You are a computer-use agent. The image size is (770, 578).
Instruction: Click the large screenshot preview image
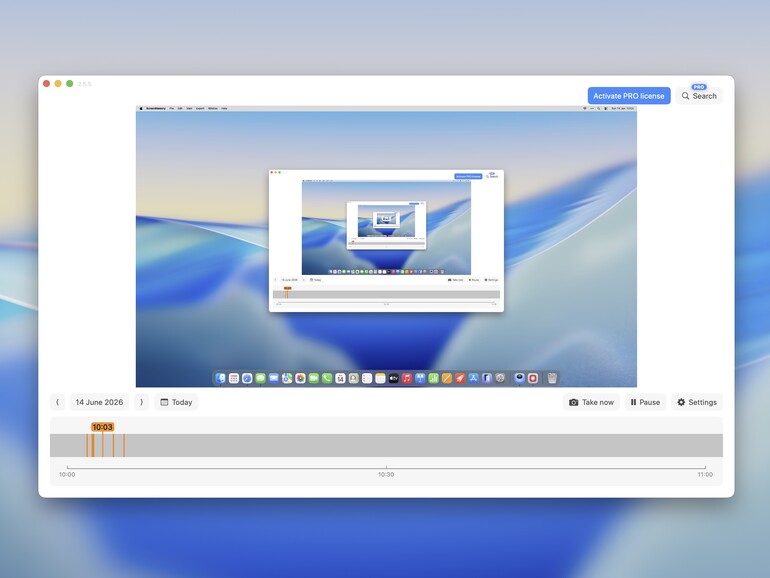click(x=386, y=247)
